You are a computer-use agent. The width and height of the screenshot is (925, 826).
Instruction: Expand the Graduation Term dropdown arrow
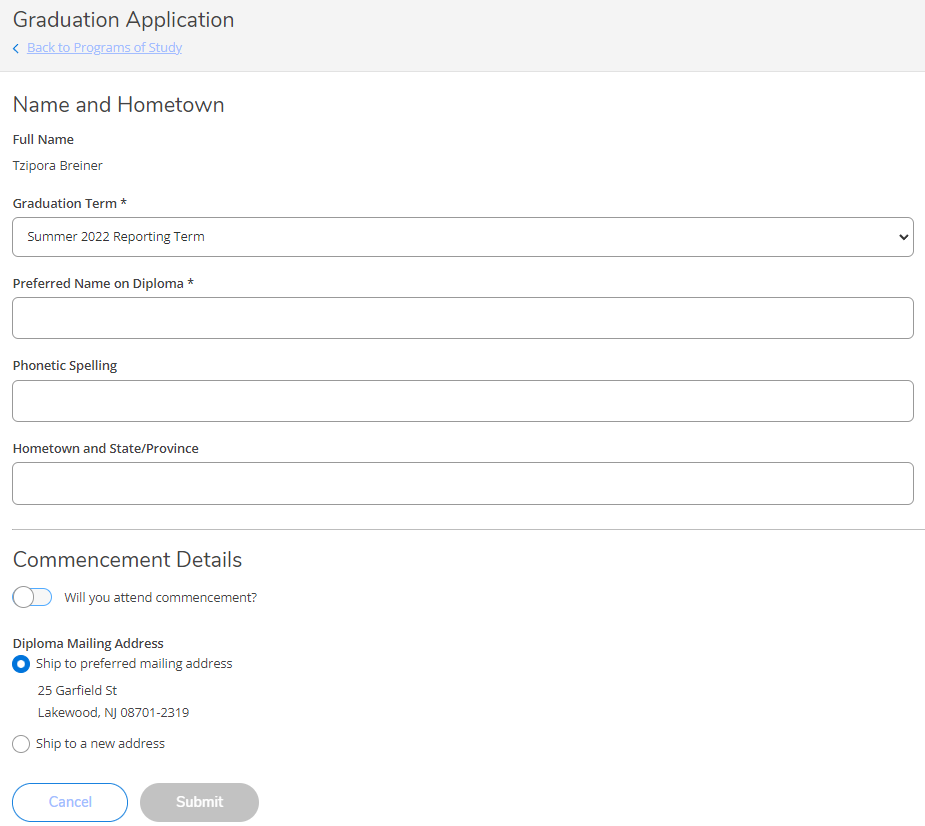click(x=903, y=237)
